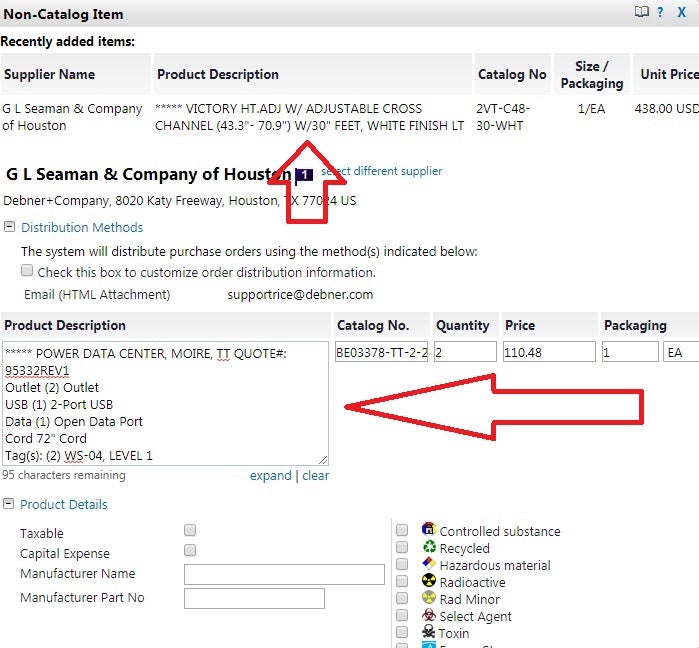Image resolution: width=699 pixels, height=648 pixels.
Task: Click the textarea resize handle corner
Action: (323, 460)
